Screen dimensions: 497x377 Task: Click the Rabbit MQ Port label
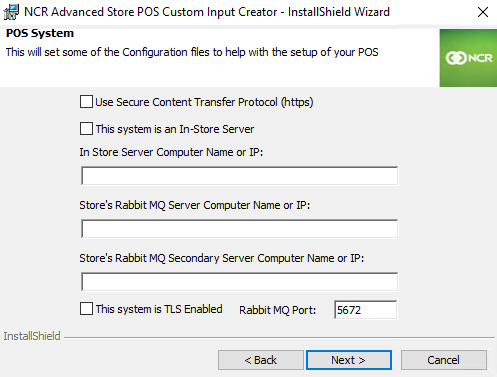277,310
